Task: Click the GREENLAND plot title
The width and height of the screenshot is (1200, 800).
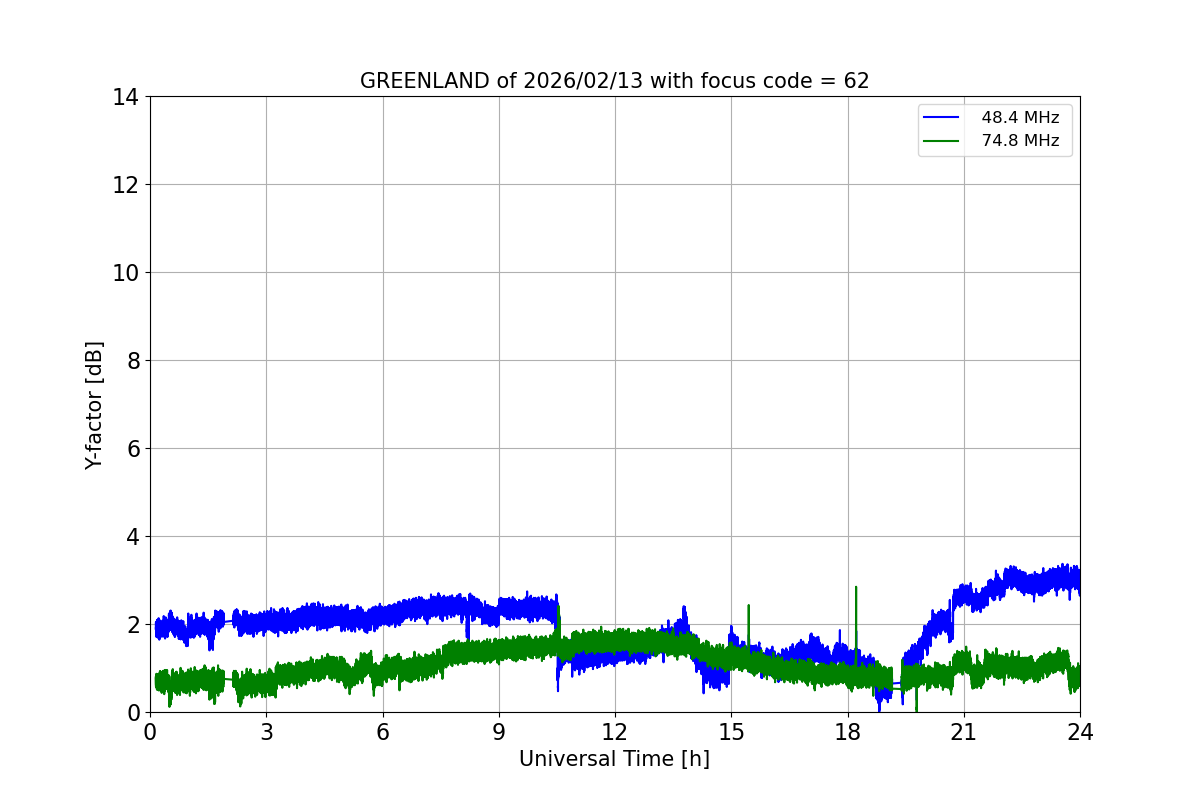Action: pos(614,81)
